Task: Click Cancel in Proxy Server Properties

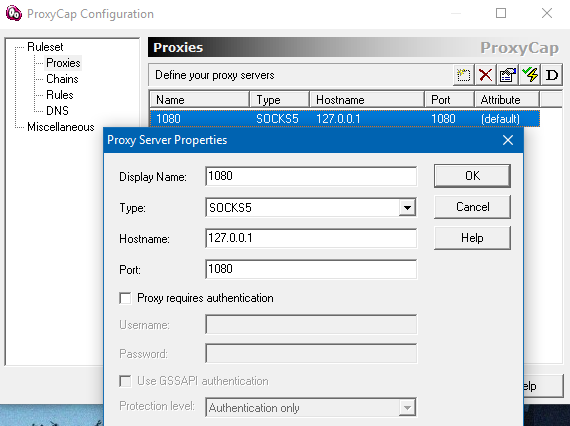Action: point(472,207)
